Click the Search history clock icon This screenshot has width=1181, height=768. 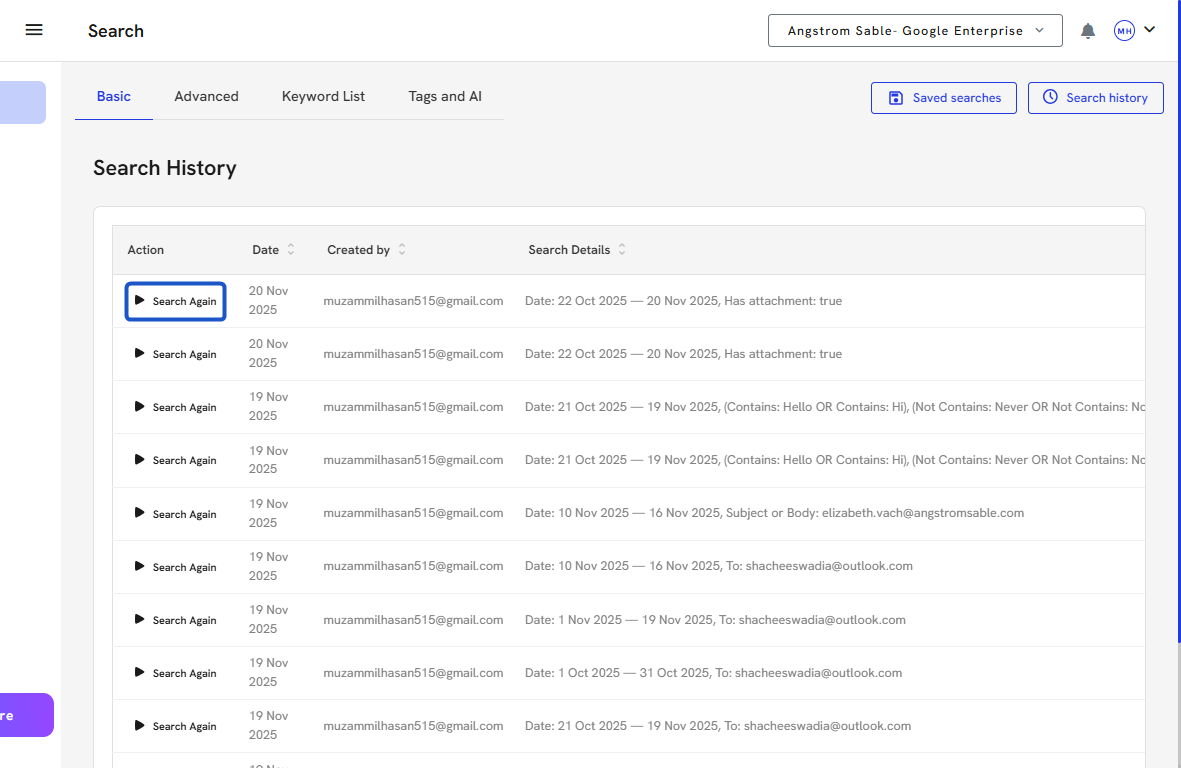point(1050,97)
